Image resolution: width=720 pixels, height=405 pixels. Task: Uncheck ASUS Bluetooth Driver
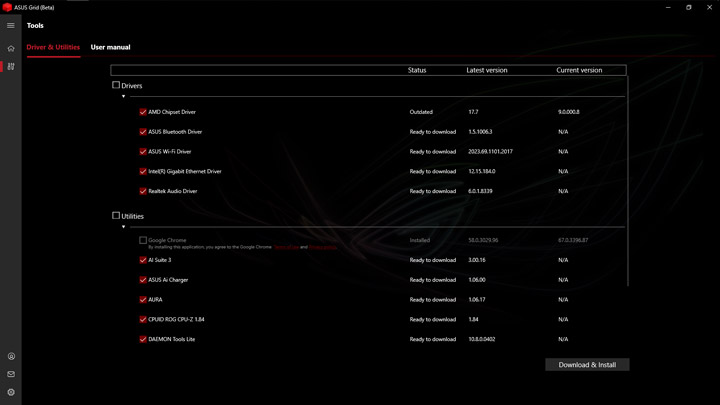pos(143,132)
